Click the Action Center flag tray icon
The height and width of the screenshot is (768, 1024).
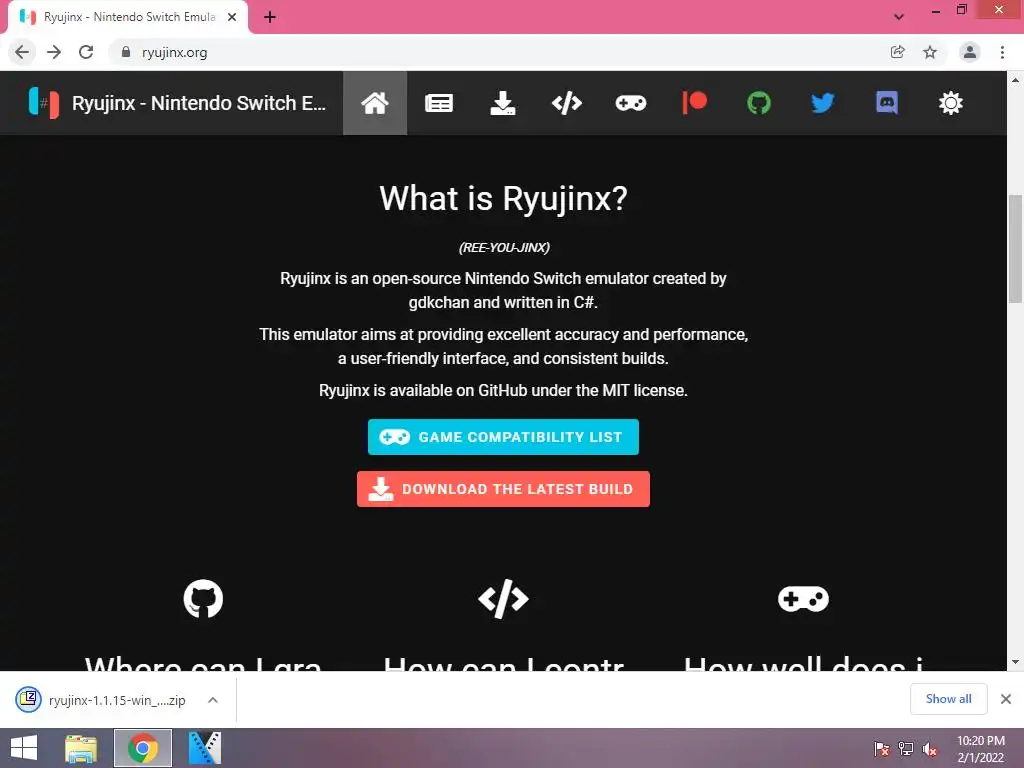tap(882, 749)
